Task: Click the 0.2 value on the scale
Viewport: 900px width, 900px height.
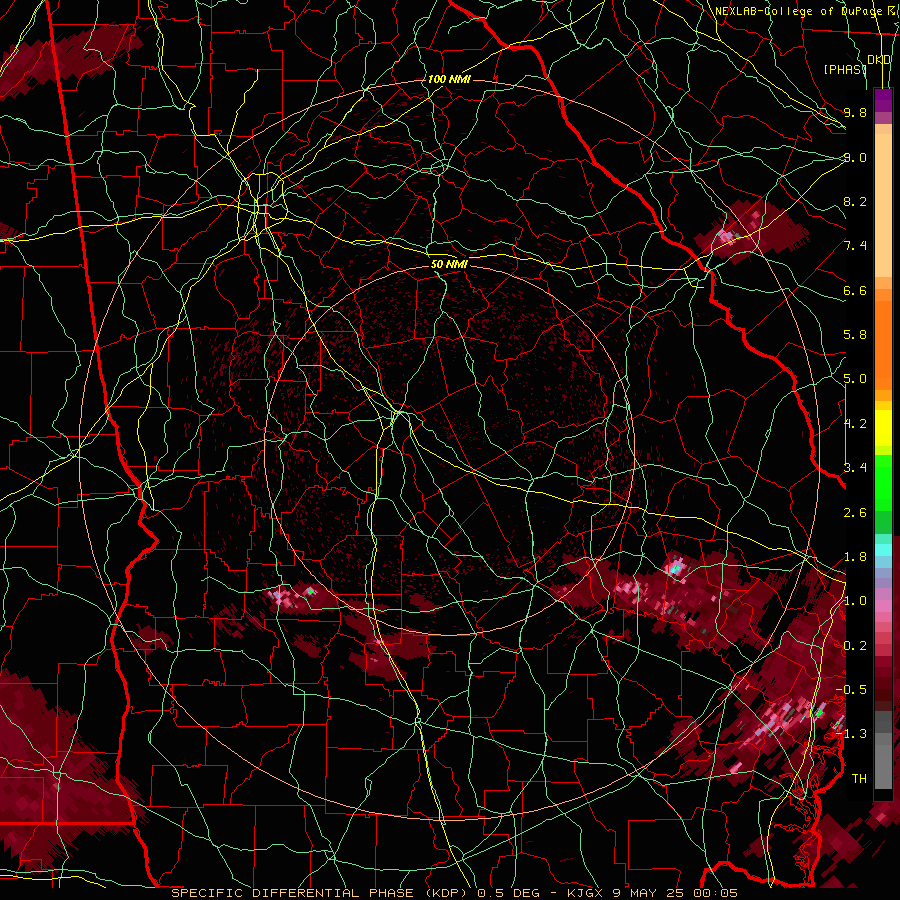Action: point(855,646)
